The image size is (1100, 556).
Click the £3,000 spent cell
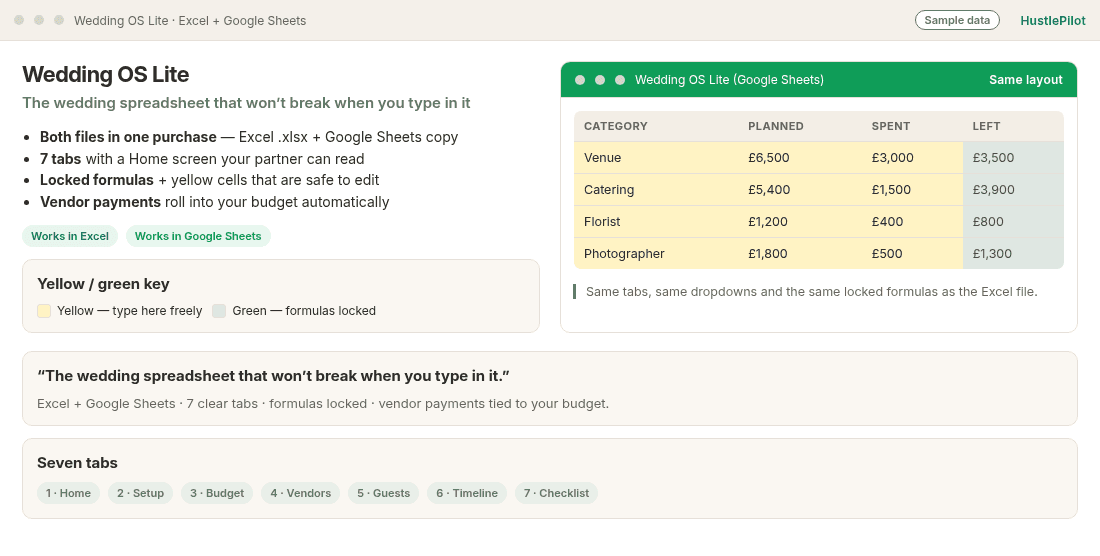click(913, 158)
